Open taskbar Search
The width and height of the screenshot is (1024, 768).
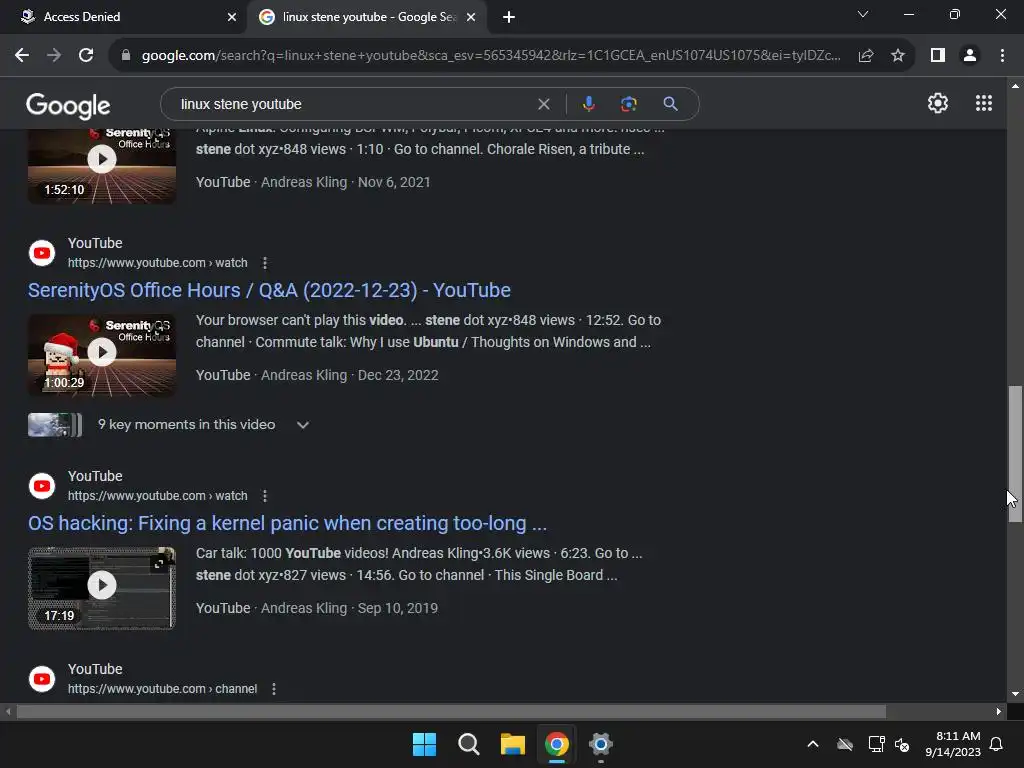(468, 744)
